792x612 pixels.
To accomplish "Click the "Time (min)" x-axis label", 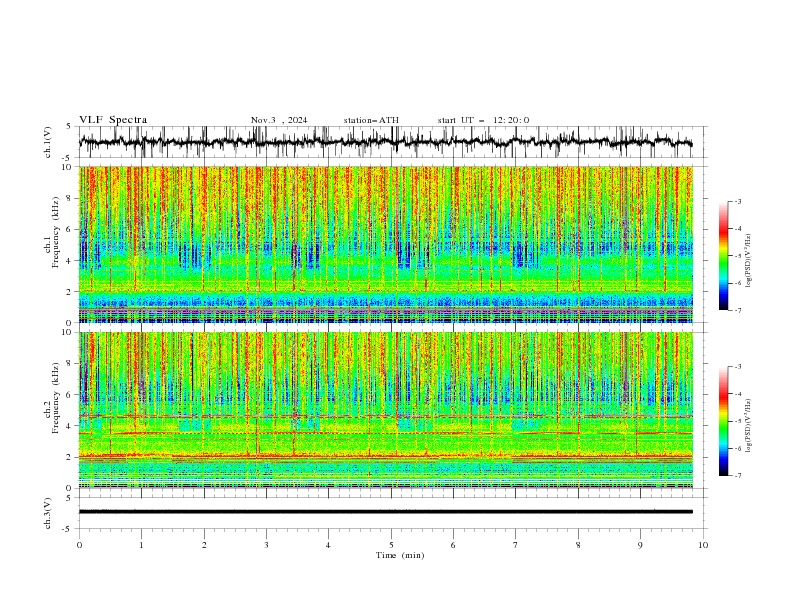I will tap(400, 555).
